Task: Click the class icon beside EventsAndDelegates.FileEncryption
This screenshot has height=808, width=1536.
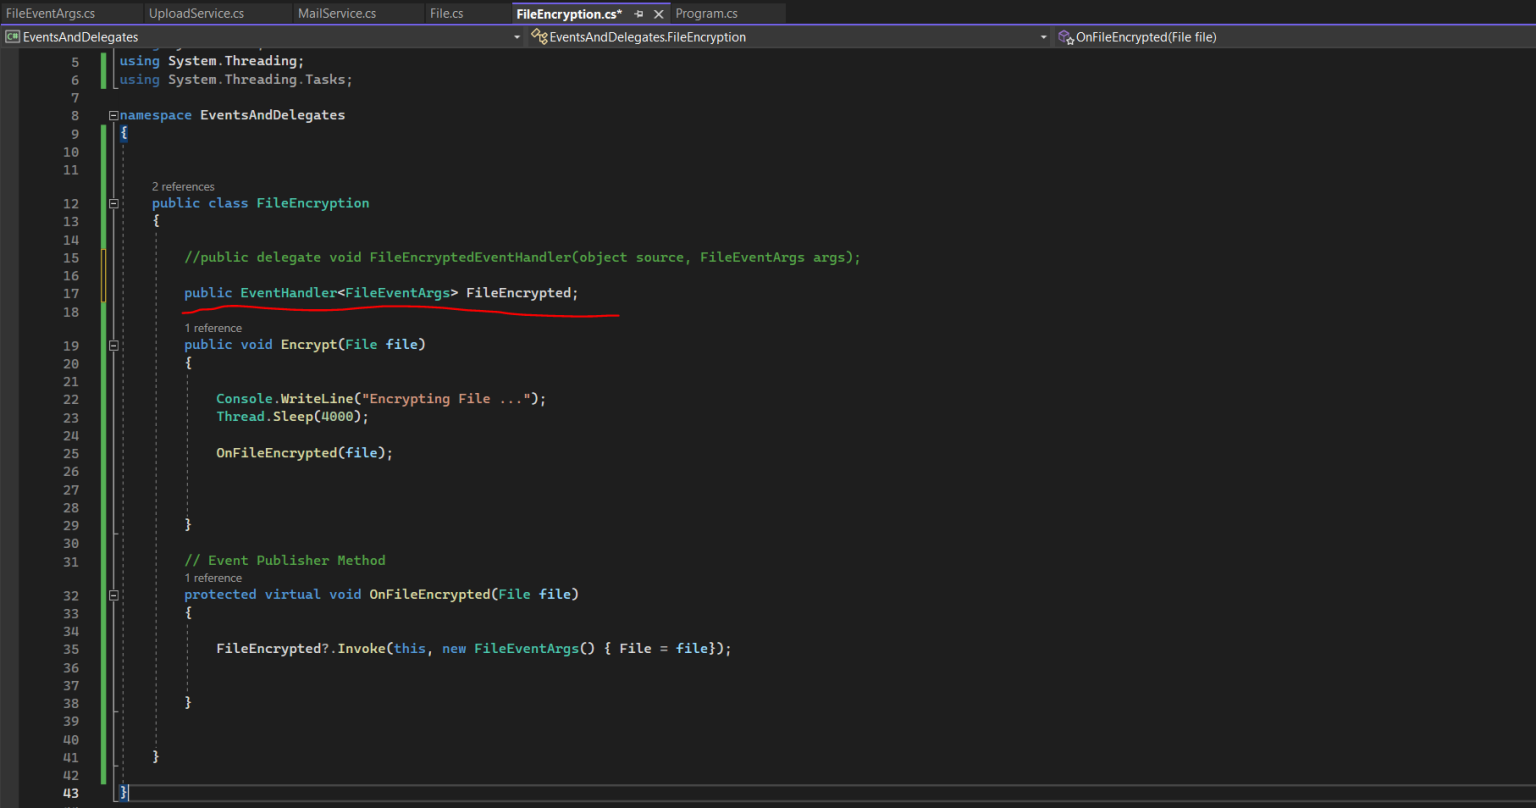Action: click(x=539, y=37)
